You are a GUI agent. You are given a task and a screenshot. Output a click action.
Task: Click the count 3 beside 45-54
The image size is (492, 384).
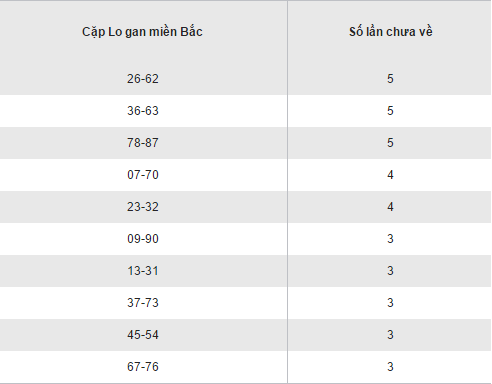390,335
